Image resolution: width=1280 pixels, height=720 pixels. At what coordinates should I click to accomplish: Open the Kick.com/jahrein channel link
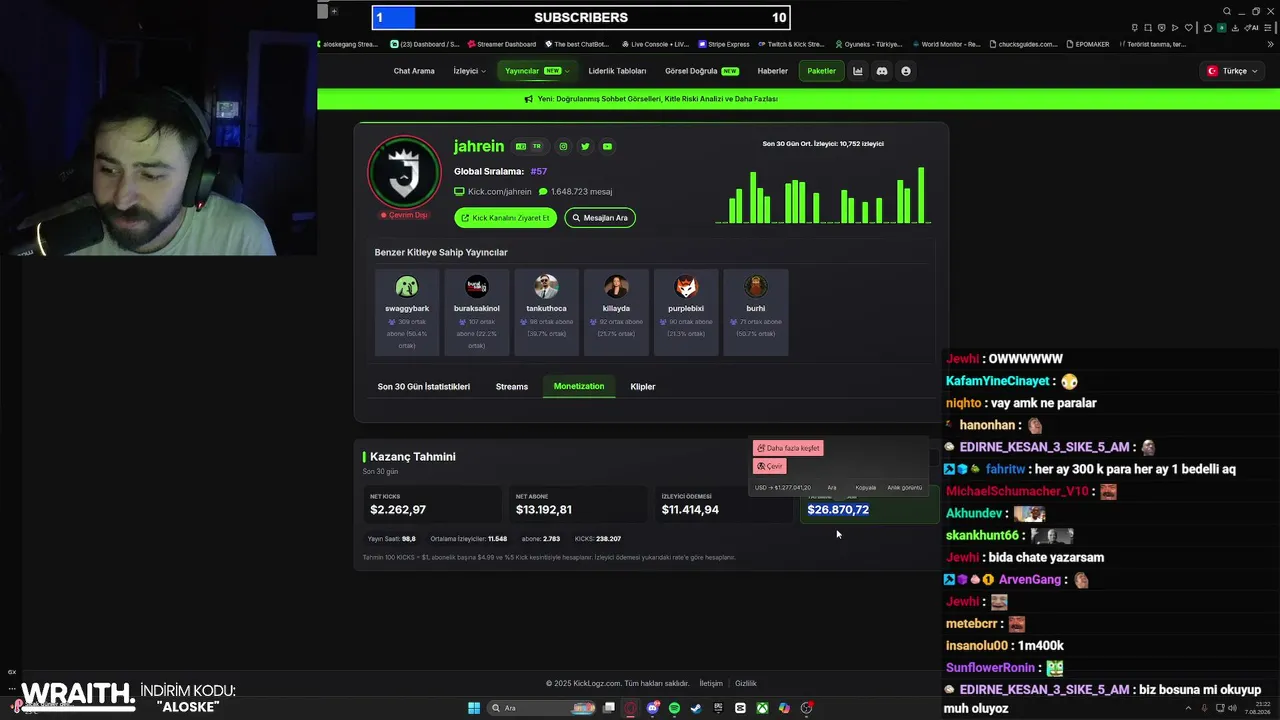[493, 191]
